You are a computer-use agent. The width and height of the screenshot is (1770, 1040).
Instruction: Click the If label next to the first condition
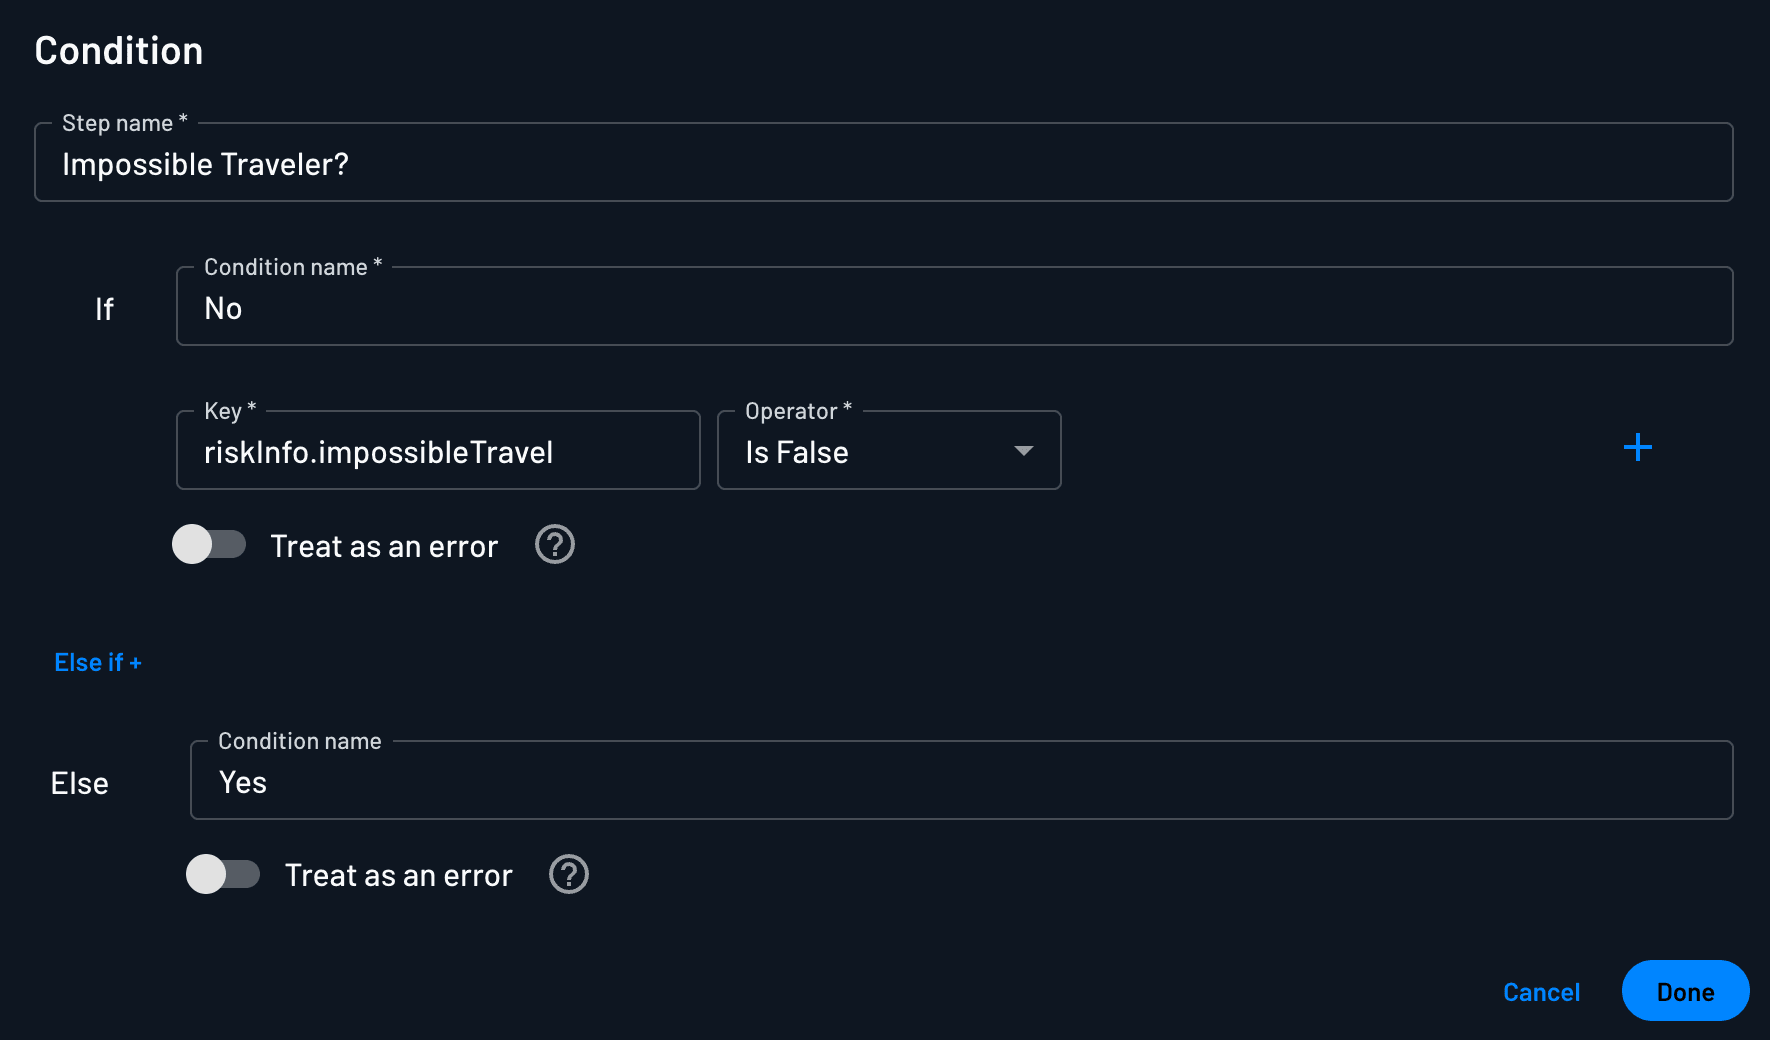104,308
